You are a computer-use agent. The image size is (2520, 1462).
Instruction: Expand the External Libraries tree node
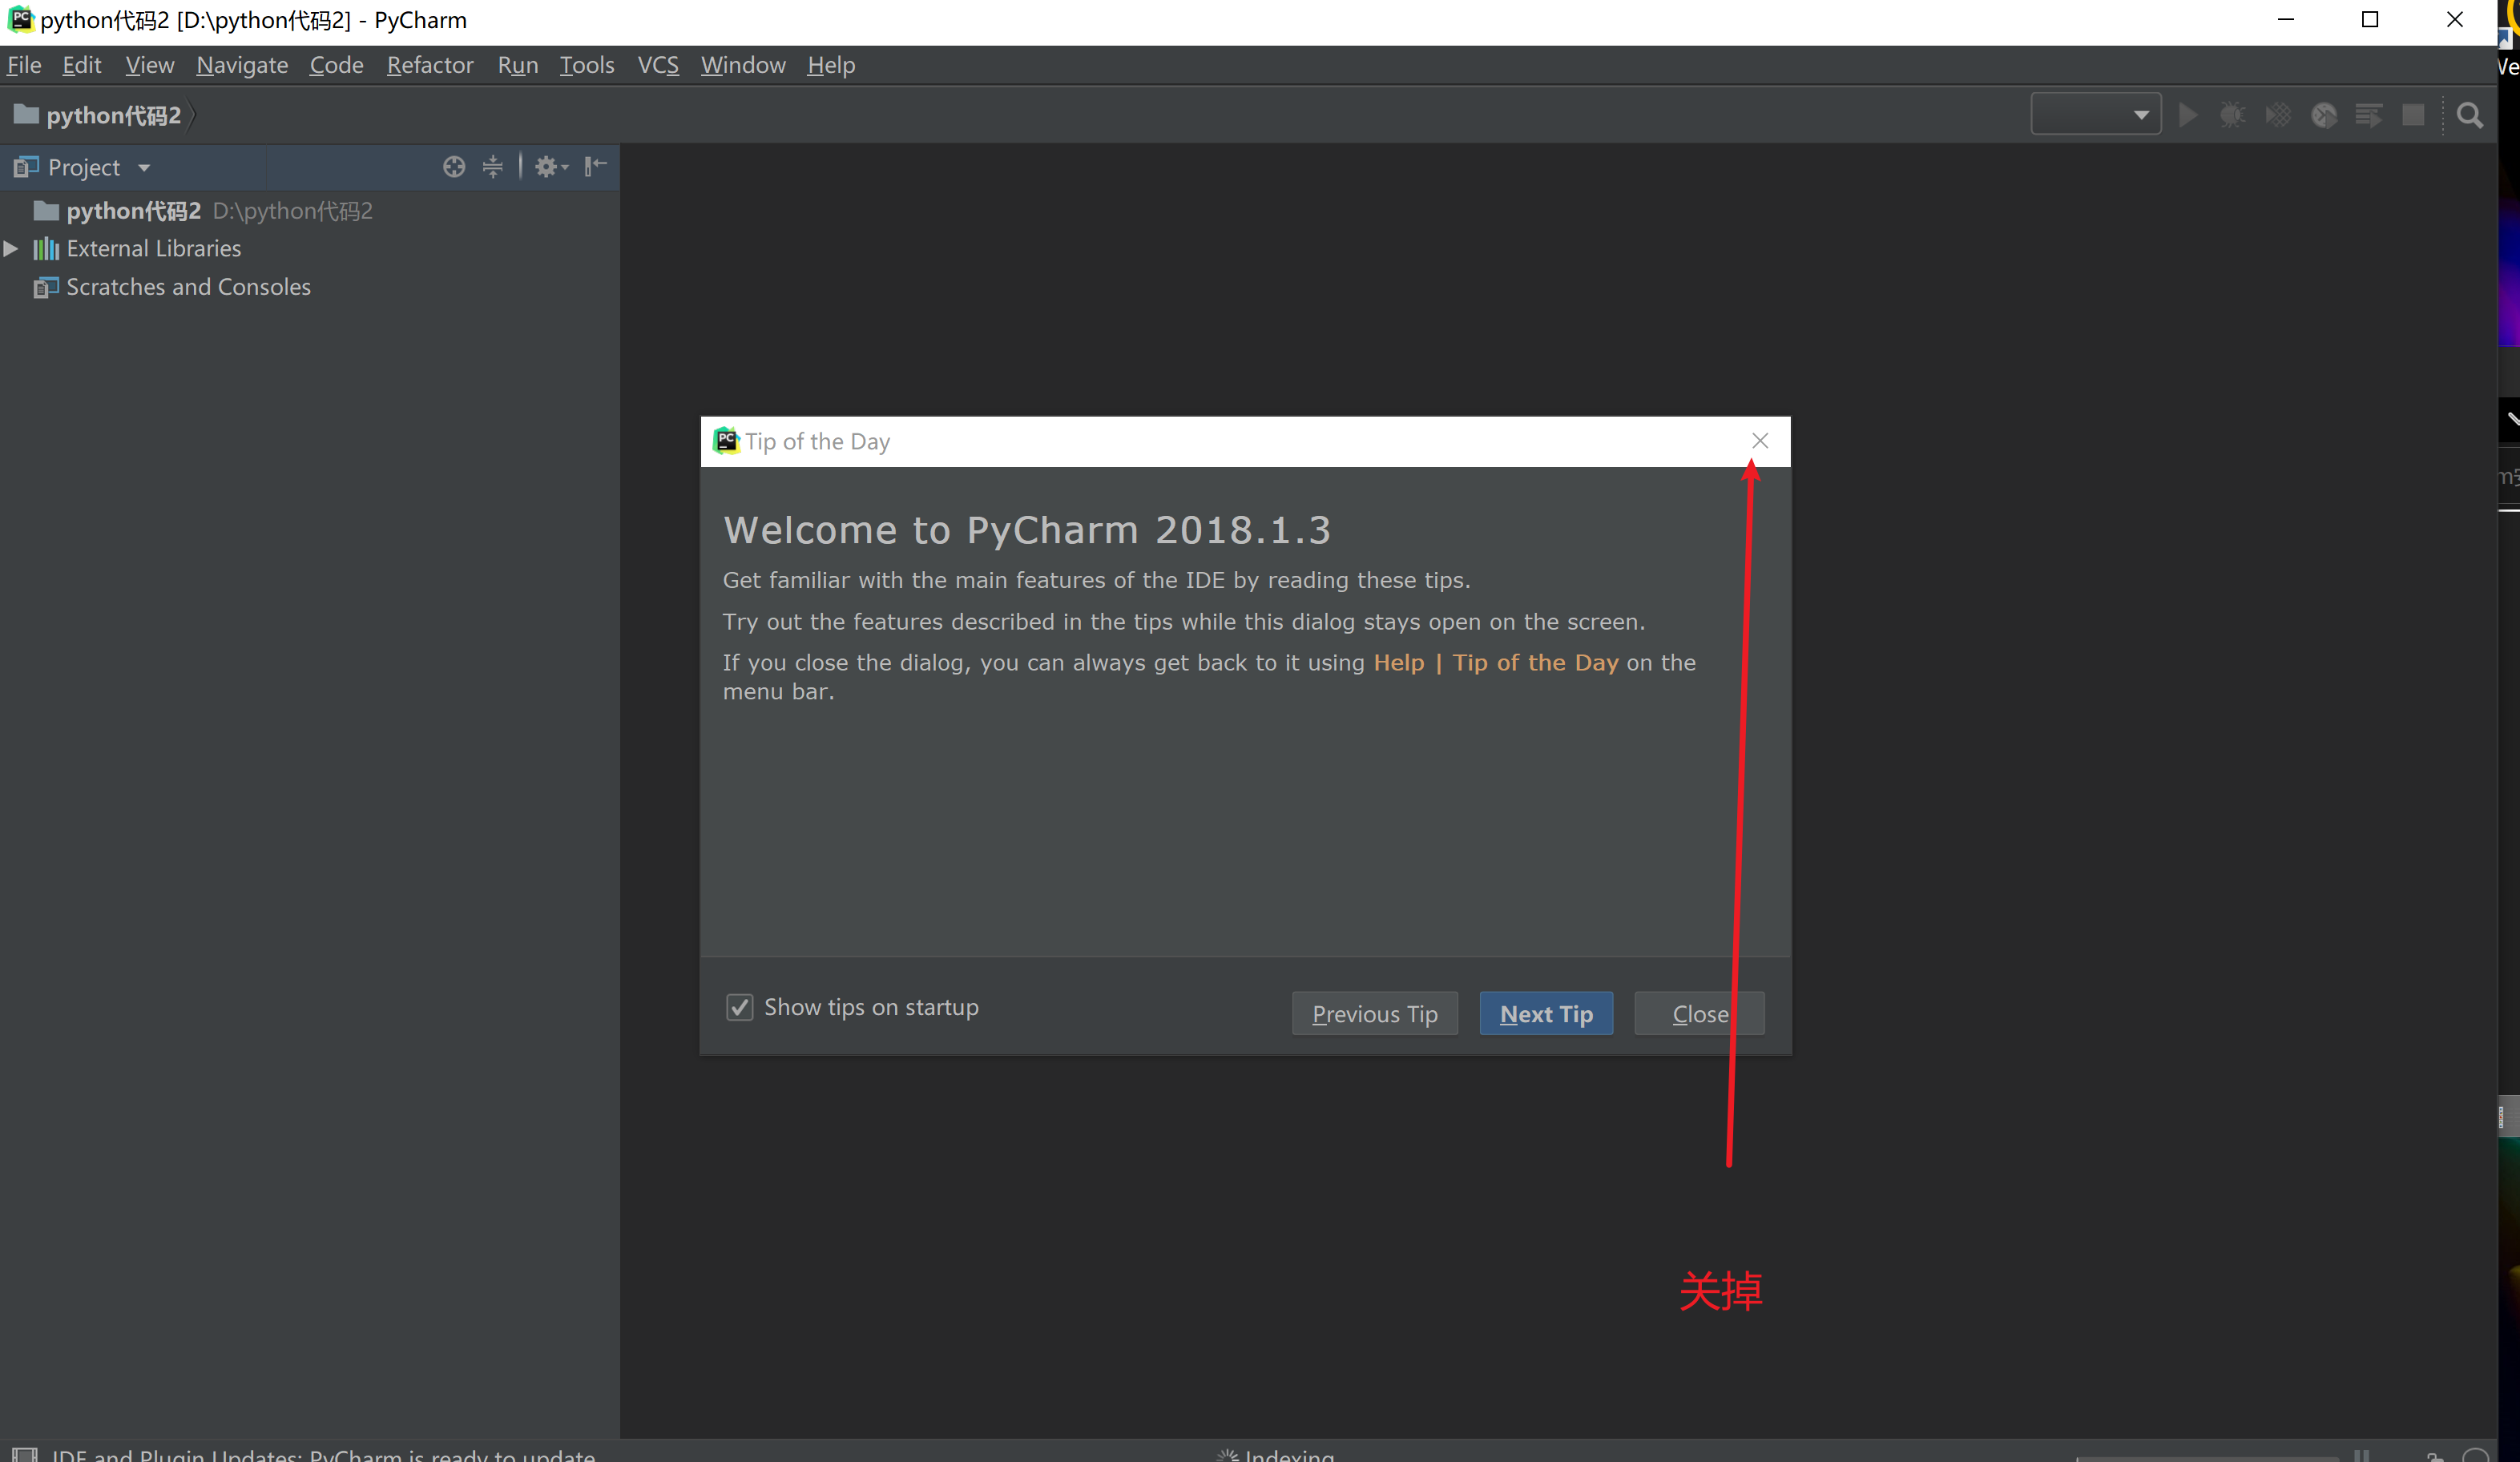[11, 248]
